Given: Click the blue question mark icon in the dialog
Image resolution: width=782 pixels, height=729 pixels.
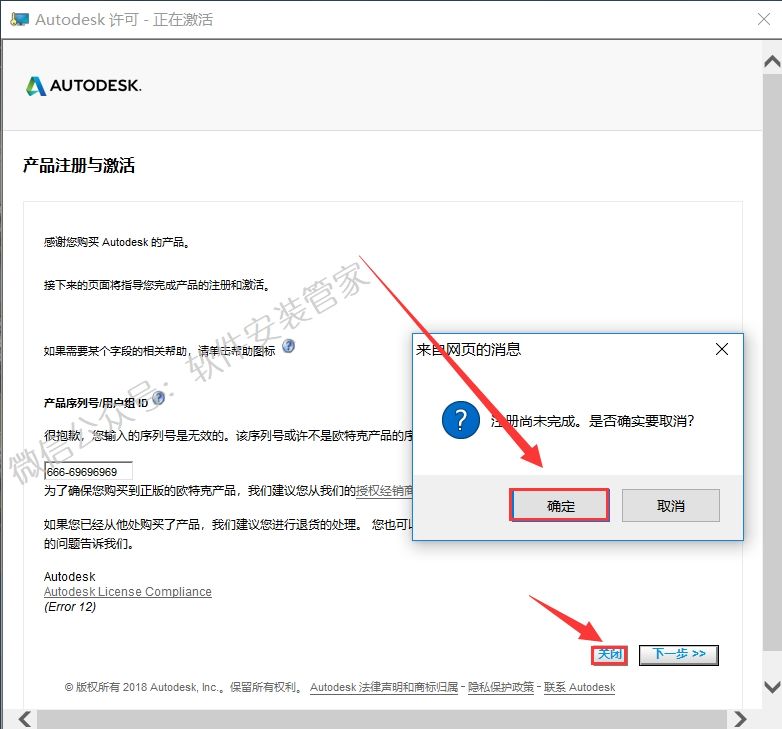Looking at the screenshot, I should 461,420.
